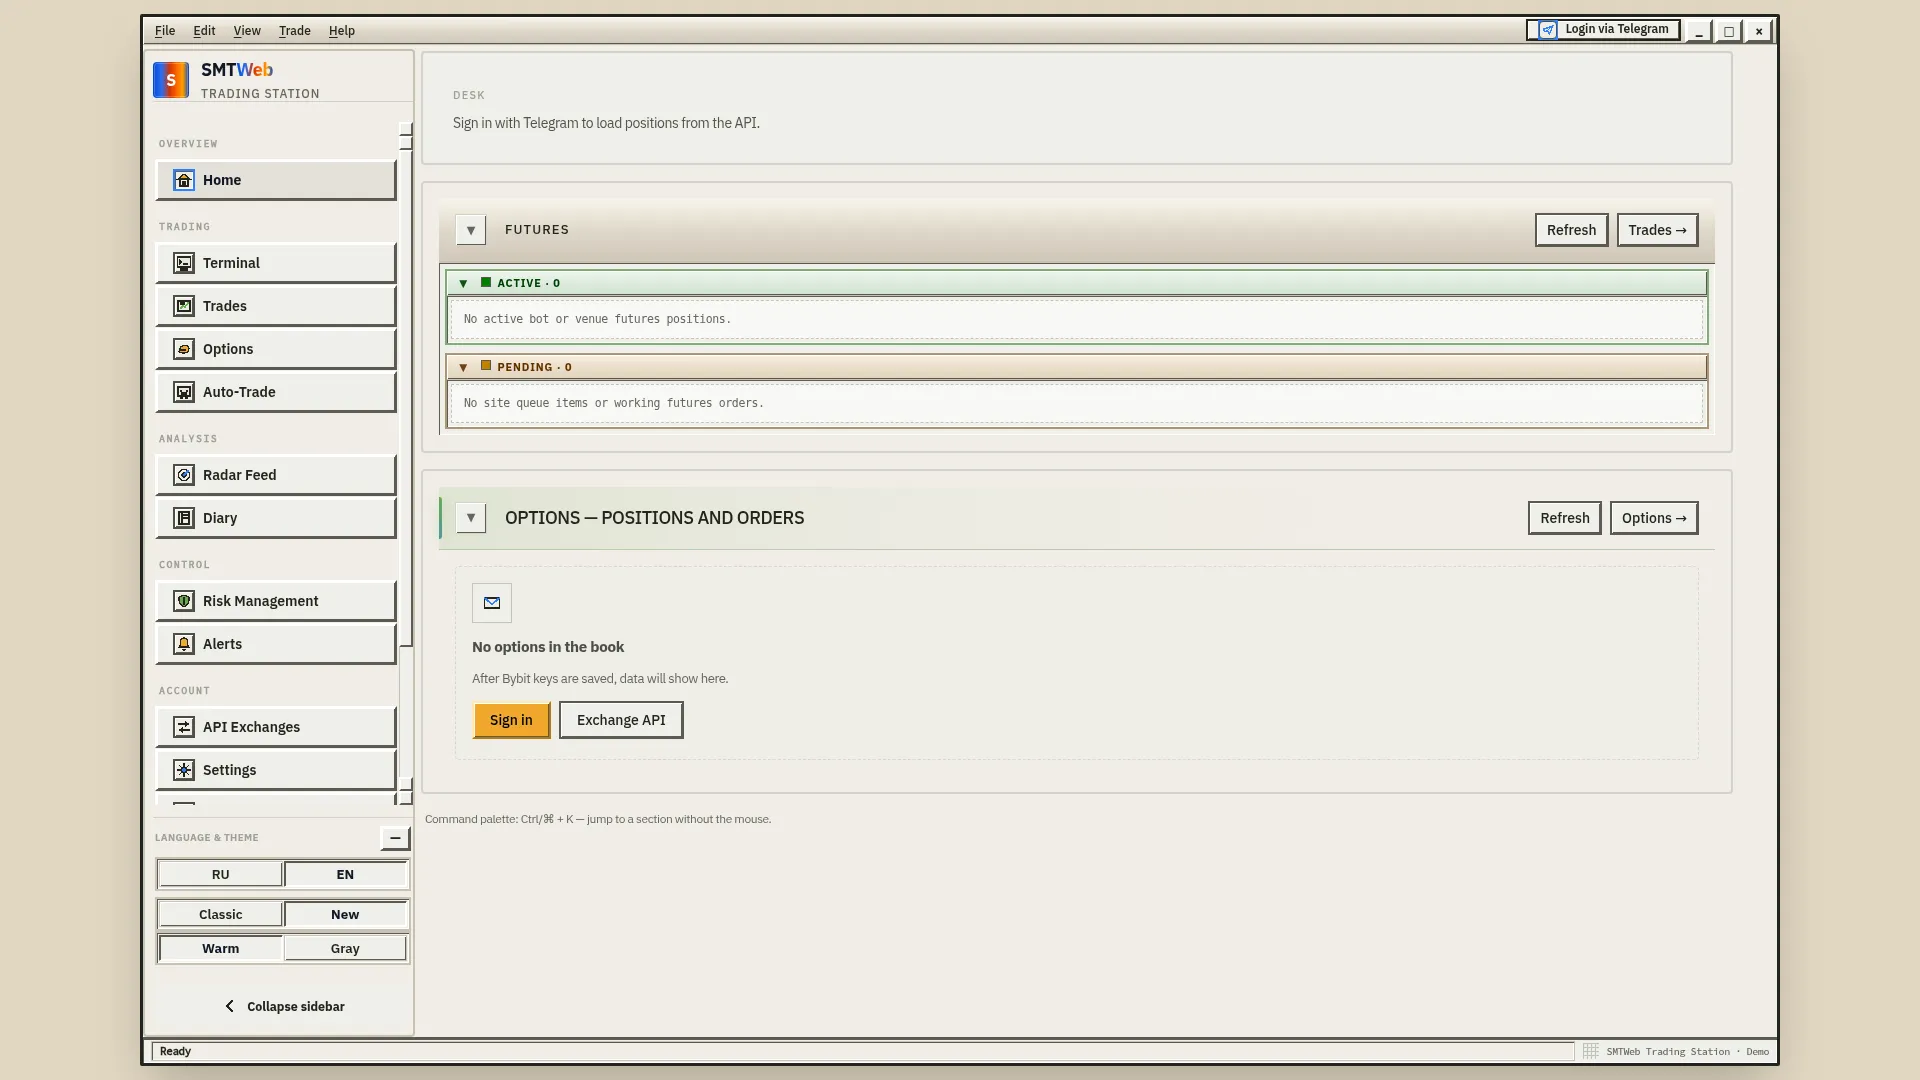The image size is (1920, 1080).
Task: Click the Terminal sidebar icon
Action: coord(184,263)
